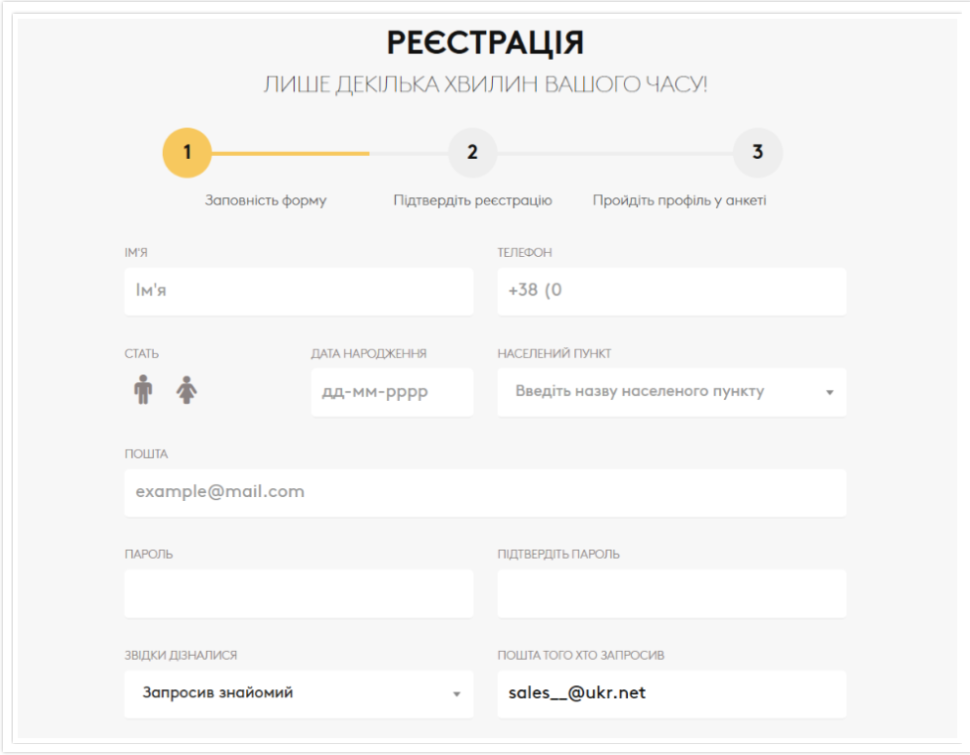Open the Населений пункт dropdown arrow
Image resolution: width=970 pixels, height=755 pixels.
[x=829, y=392]
